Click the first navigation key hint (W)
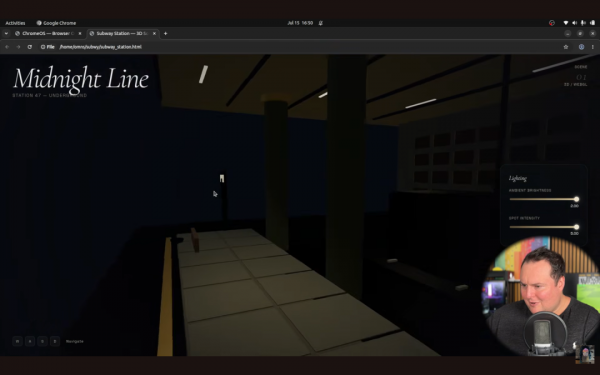Image resolution: width=600 pixels, height=375 pixels. coord(17,341)
